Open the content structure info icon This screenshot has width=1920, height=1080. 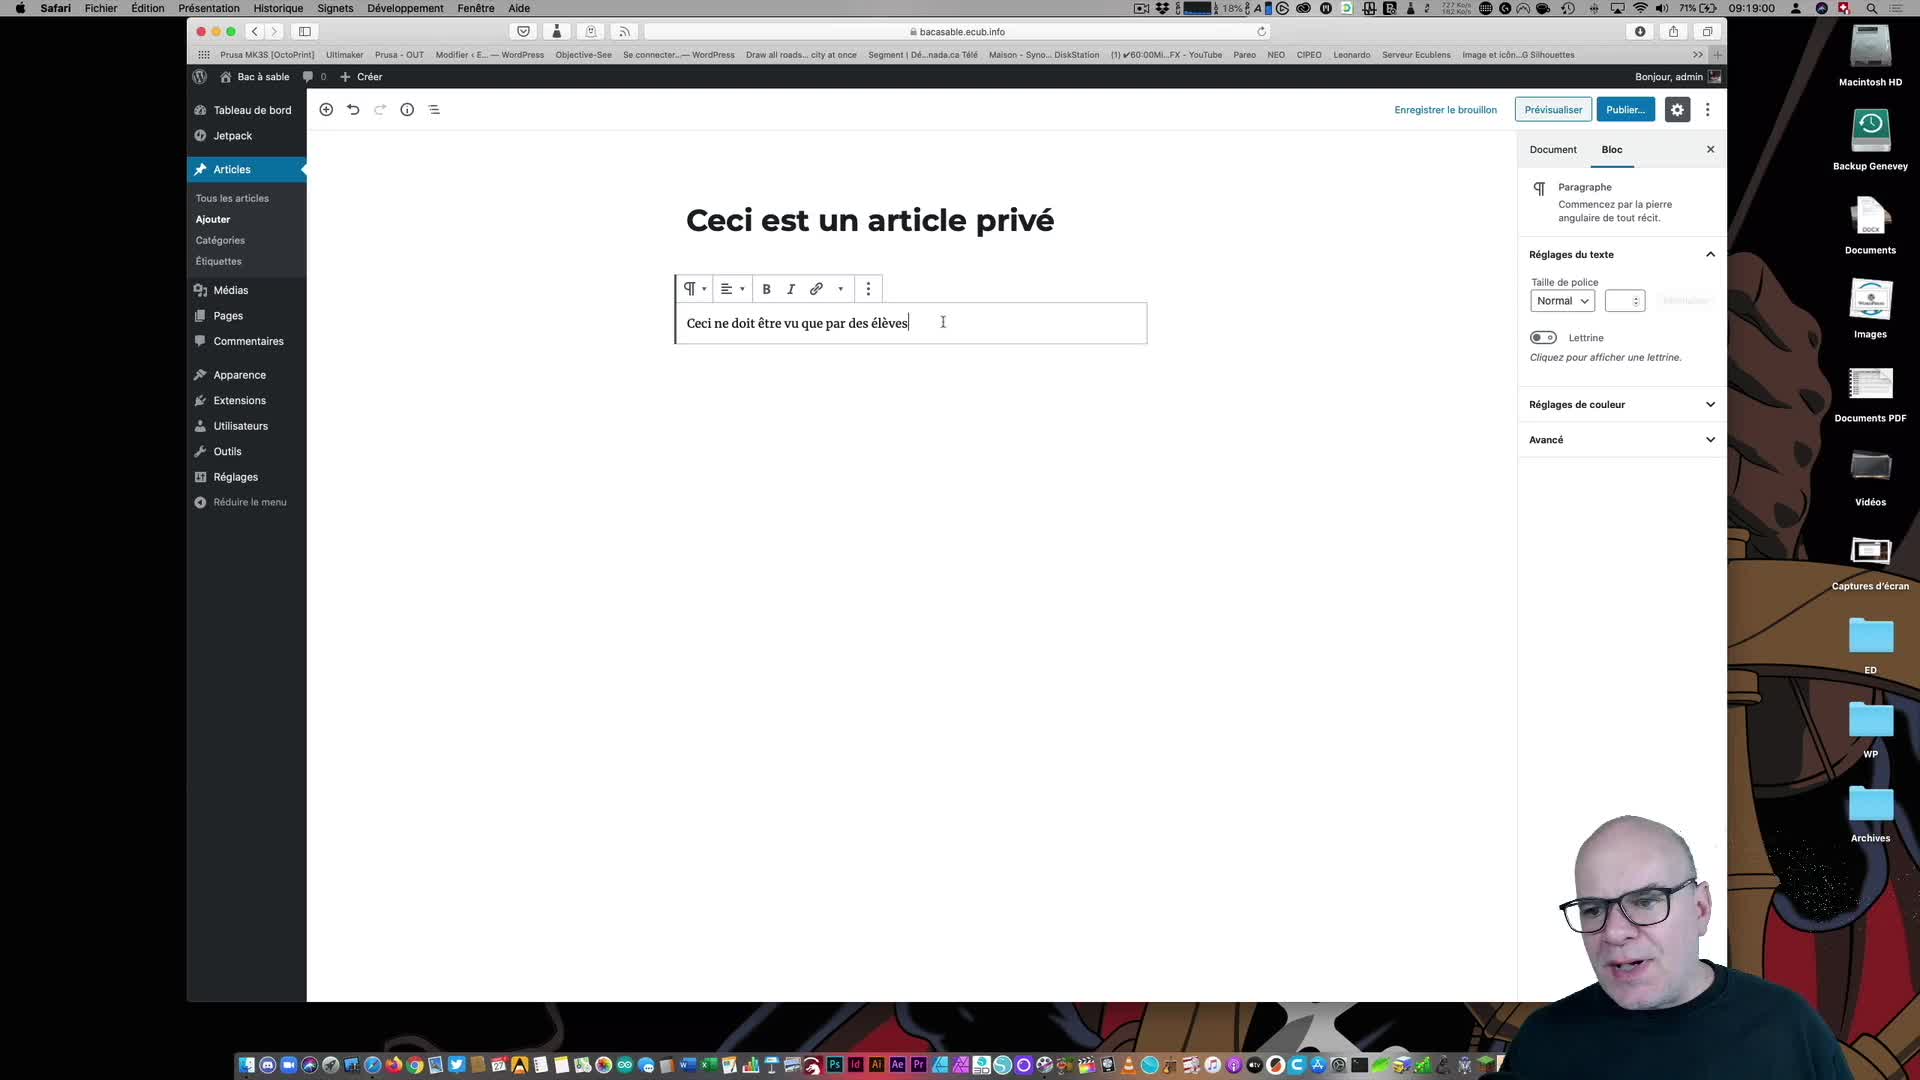pyautogui.click(x=407, y=110)
